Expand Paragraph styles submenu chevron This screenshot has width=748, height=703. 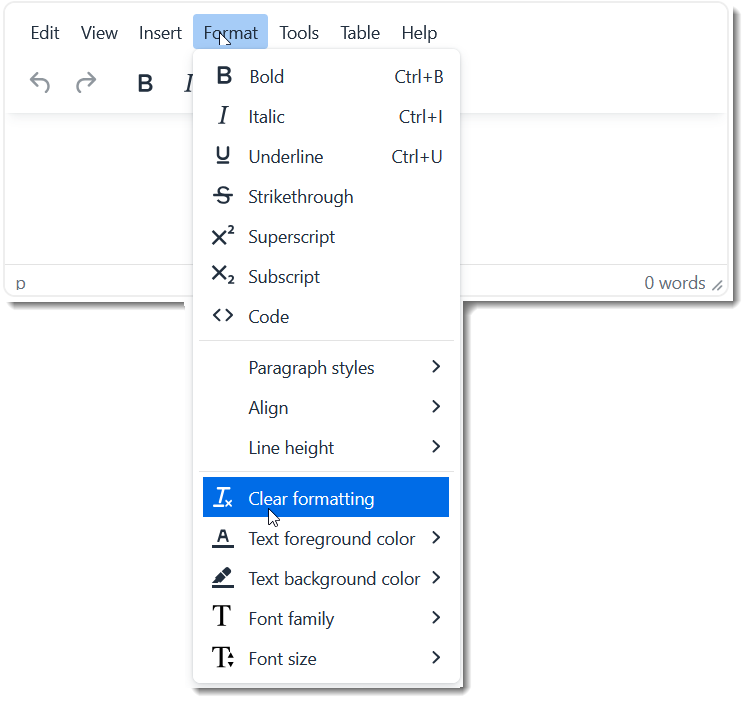(x=436, y=366)
